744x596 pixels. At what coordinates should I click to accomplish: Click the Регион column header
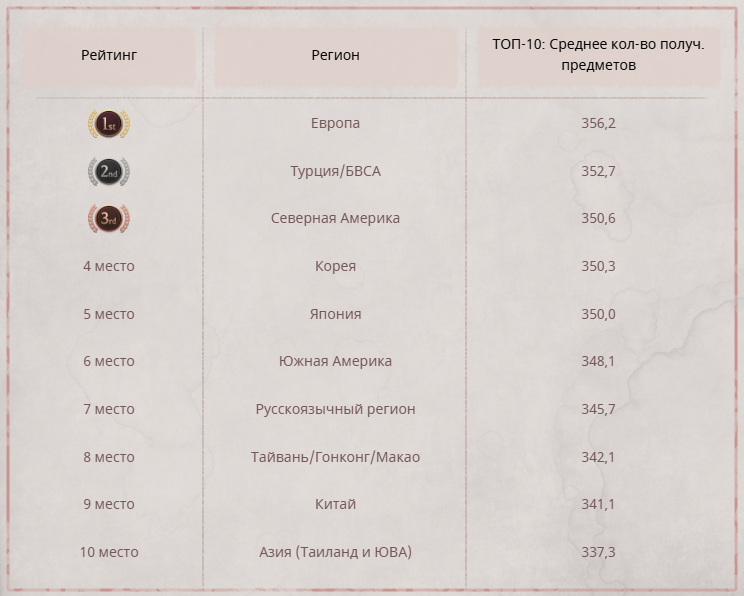pyautogui.click(x=335, y=55)
